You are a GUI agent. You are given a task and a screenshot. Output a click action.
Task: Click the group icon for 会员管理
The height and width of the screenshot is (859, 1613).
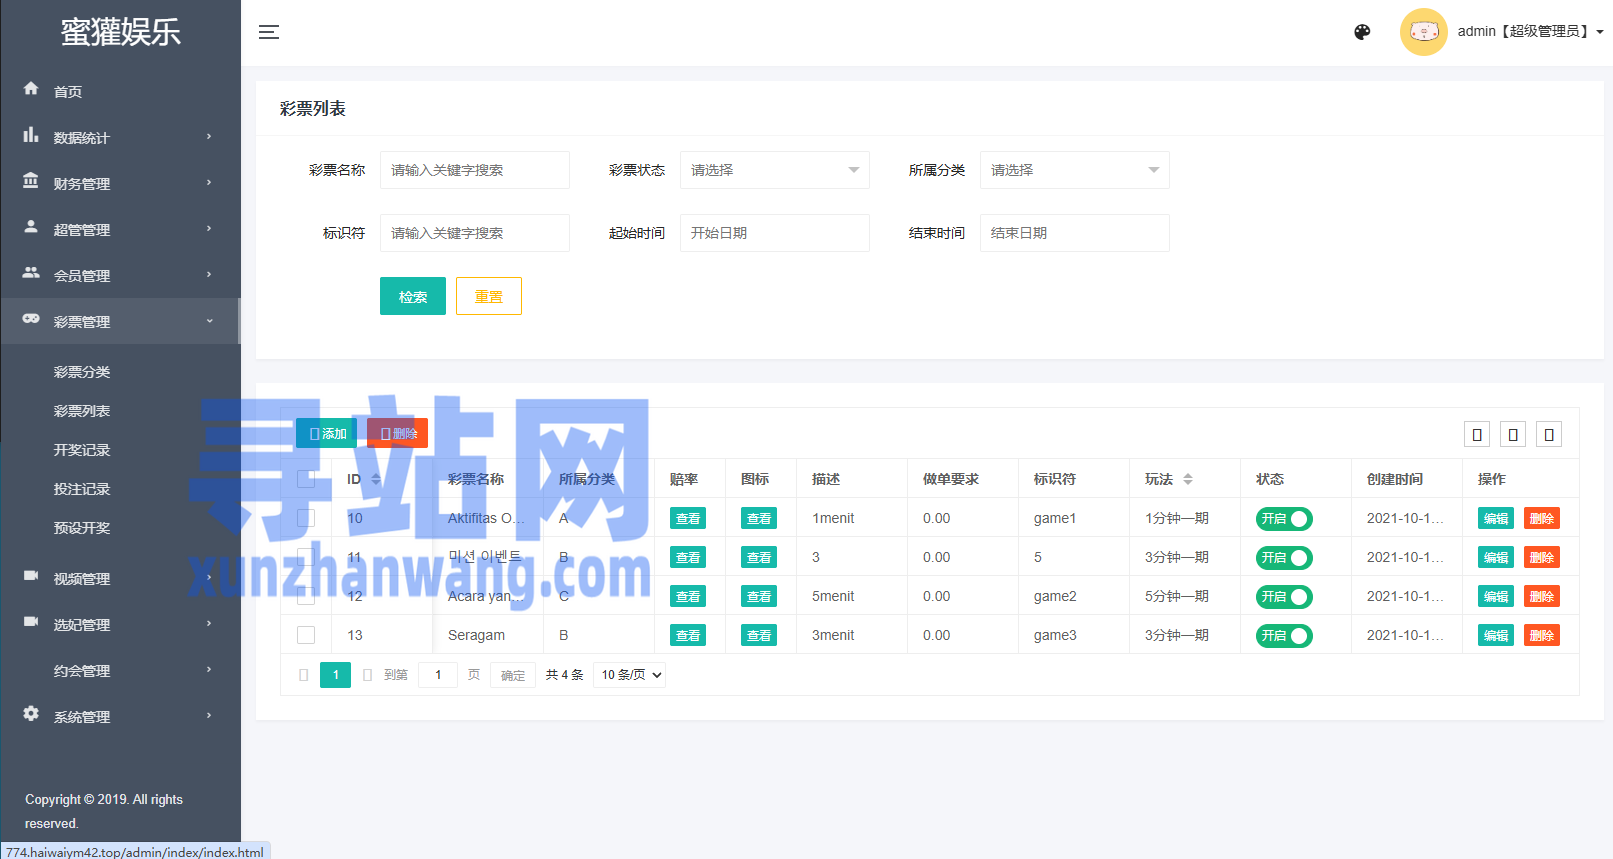point(31,273)
